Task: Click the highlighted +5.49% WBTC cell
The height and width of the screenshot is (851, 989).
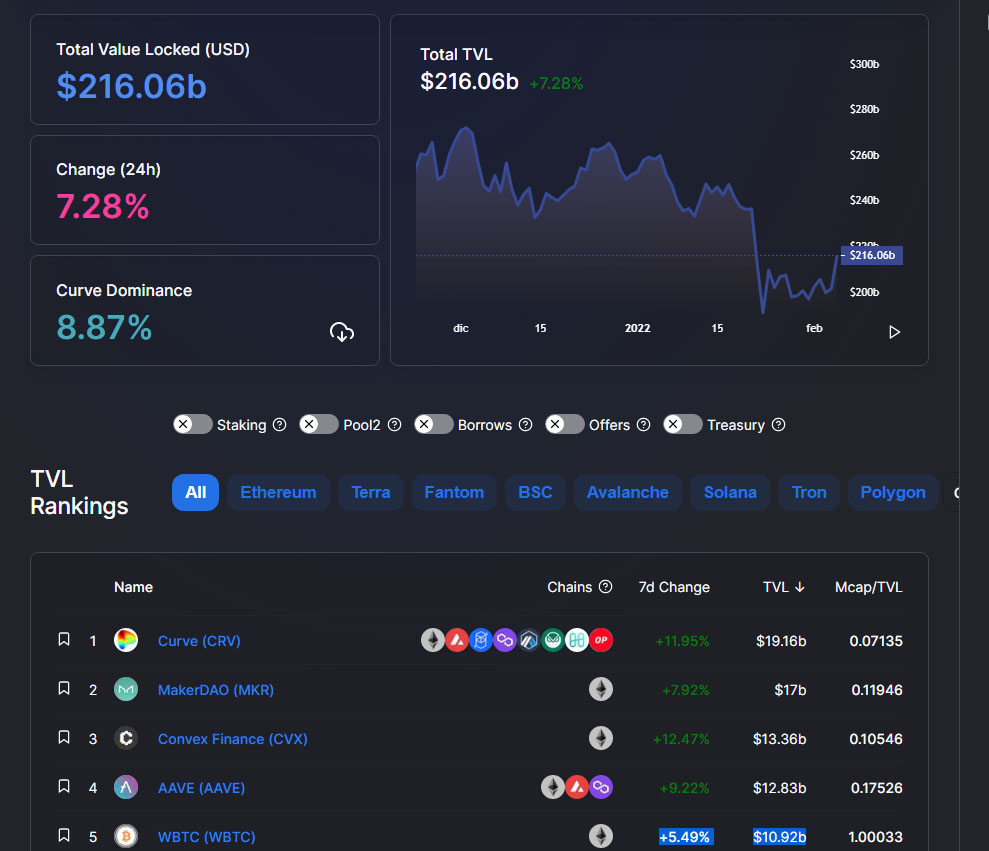Action: (x=686, y=837)
